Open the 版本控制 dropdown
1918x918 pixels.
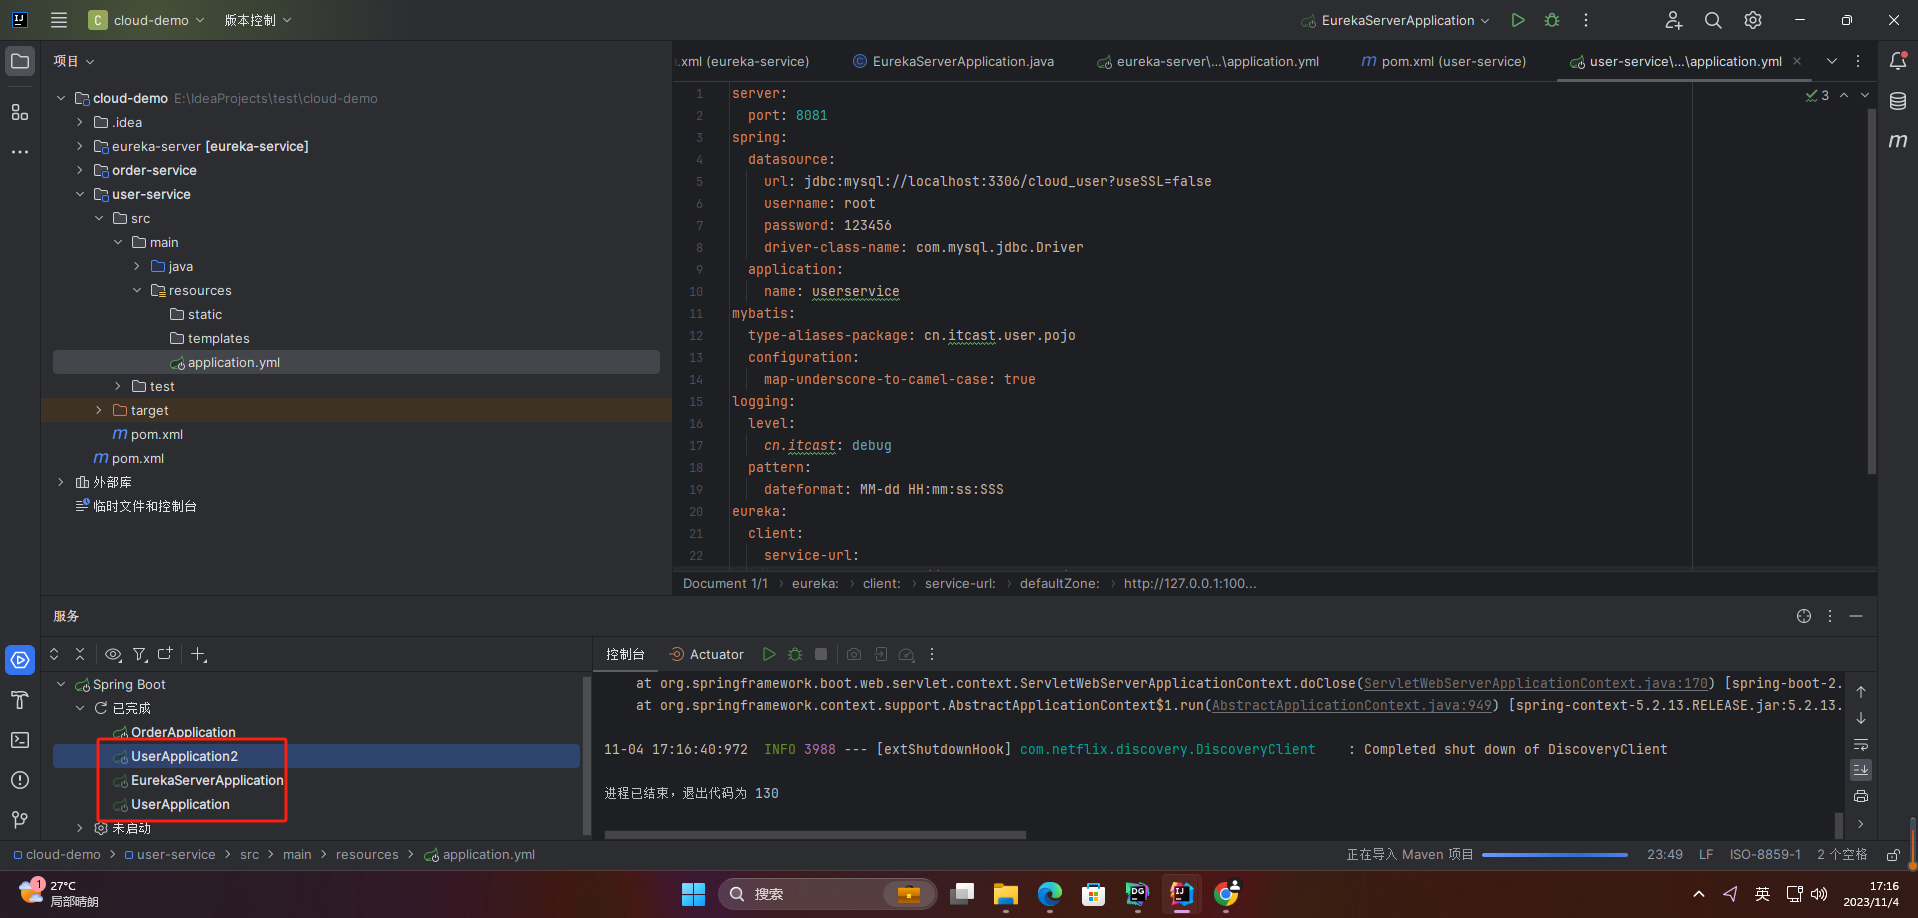[x=258, y=20]
